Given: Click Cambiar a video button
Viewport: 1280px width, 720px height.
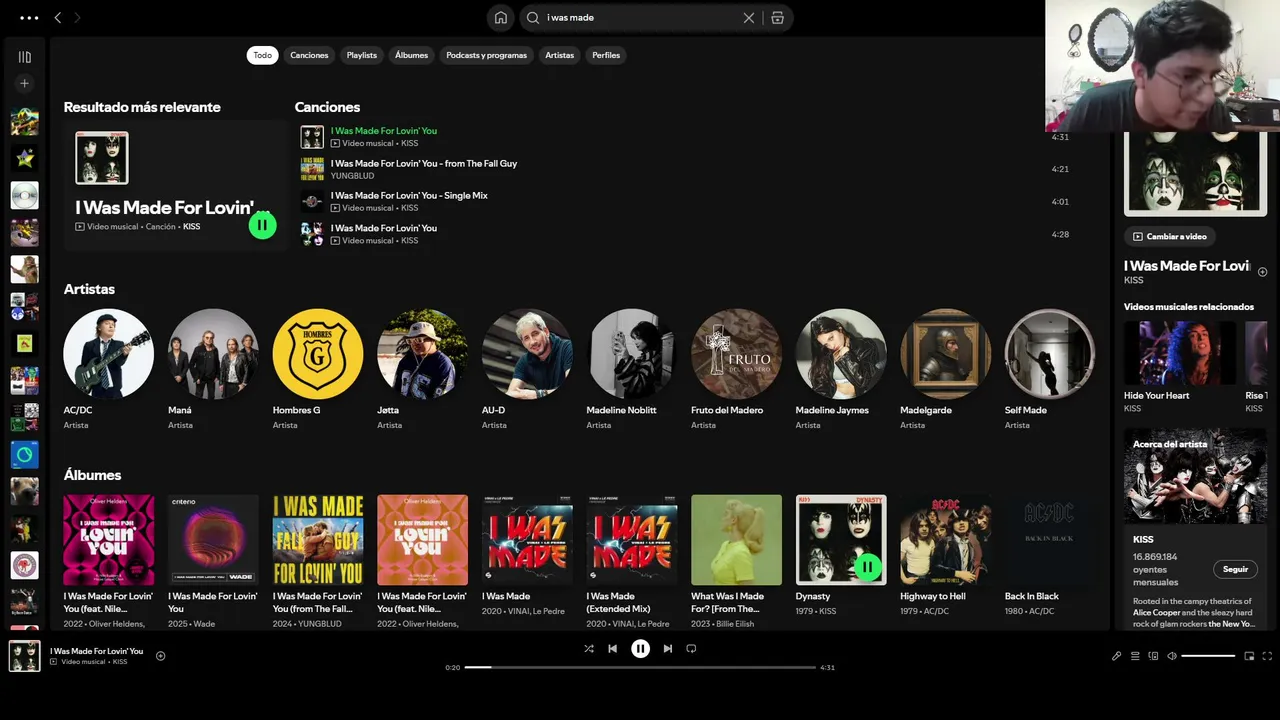Looking at the screenshot, I should coord(1169,237).
